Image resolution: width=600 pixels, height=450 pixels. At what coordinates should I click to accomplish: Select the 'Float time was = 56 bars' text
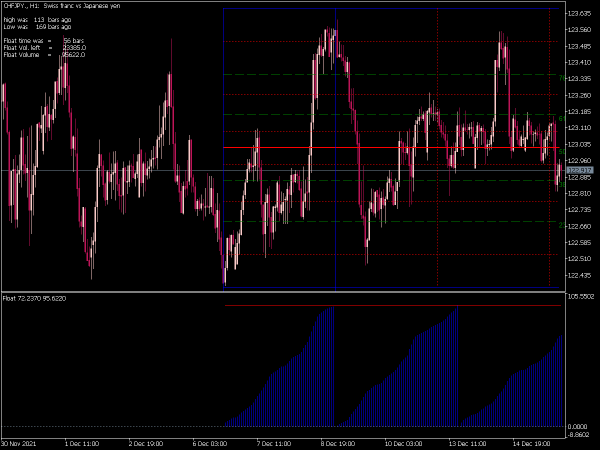pos(44,41)
